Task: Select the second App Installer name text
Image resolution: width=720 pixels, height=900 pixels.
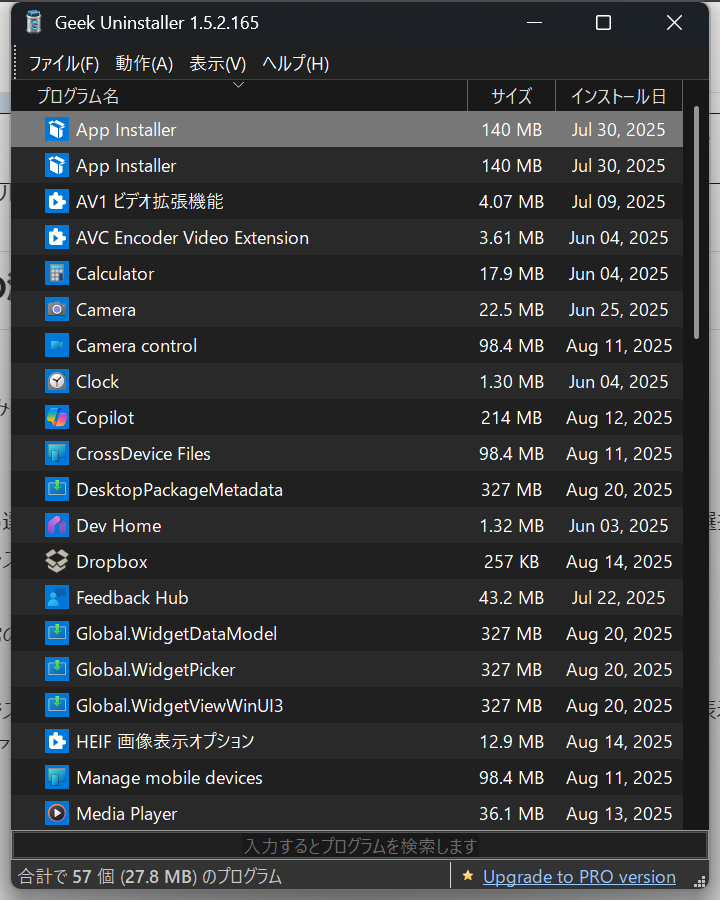Action: (x=126, y=166)
